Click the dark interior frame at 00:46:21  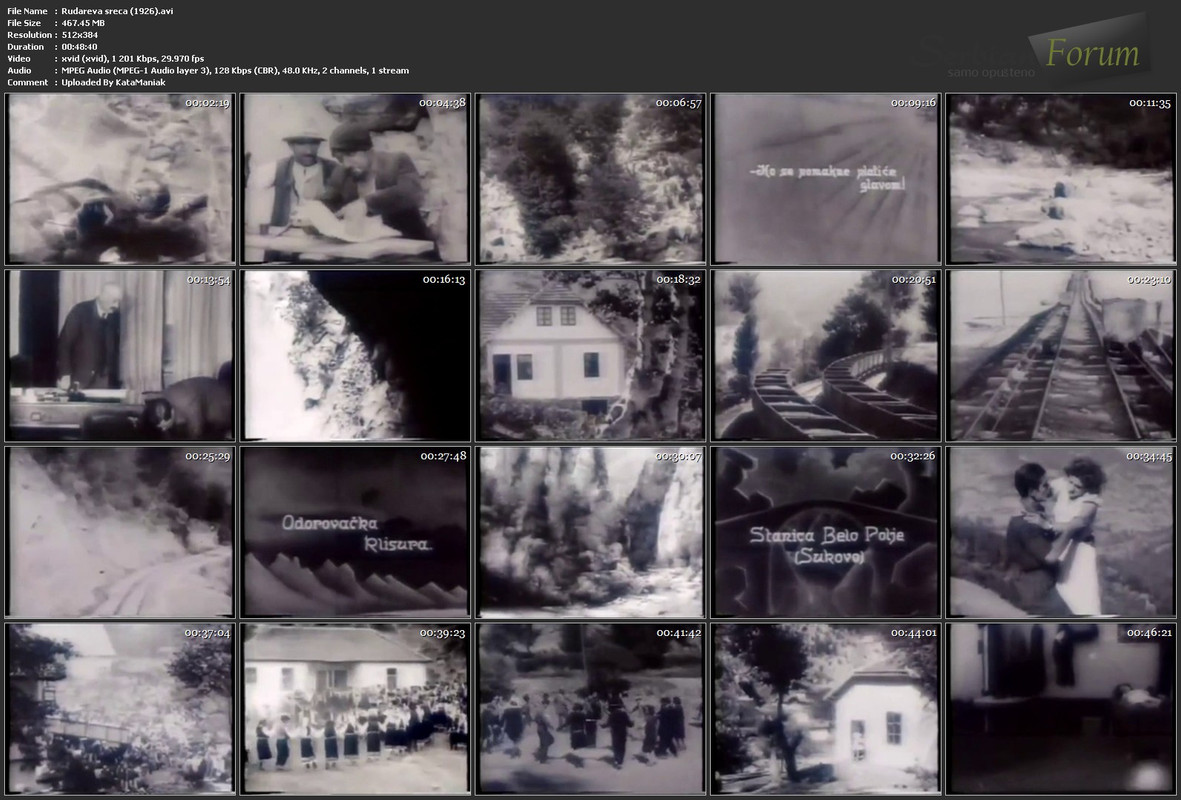(x=1061, y=708)
